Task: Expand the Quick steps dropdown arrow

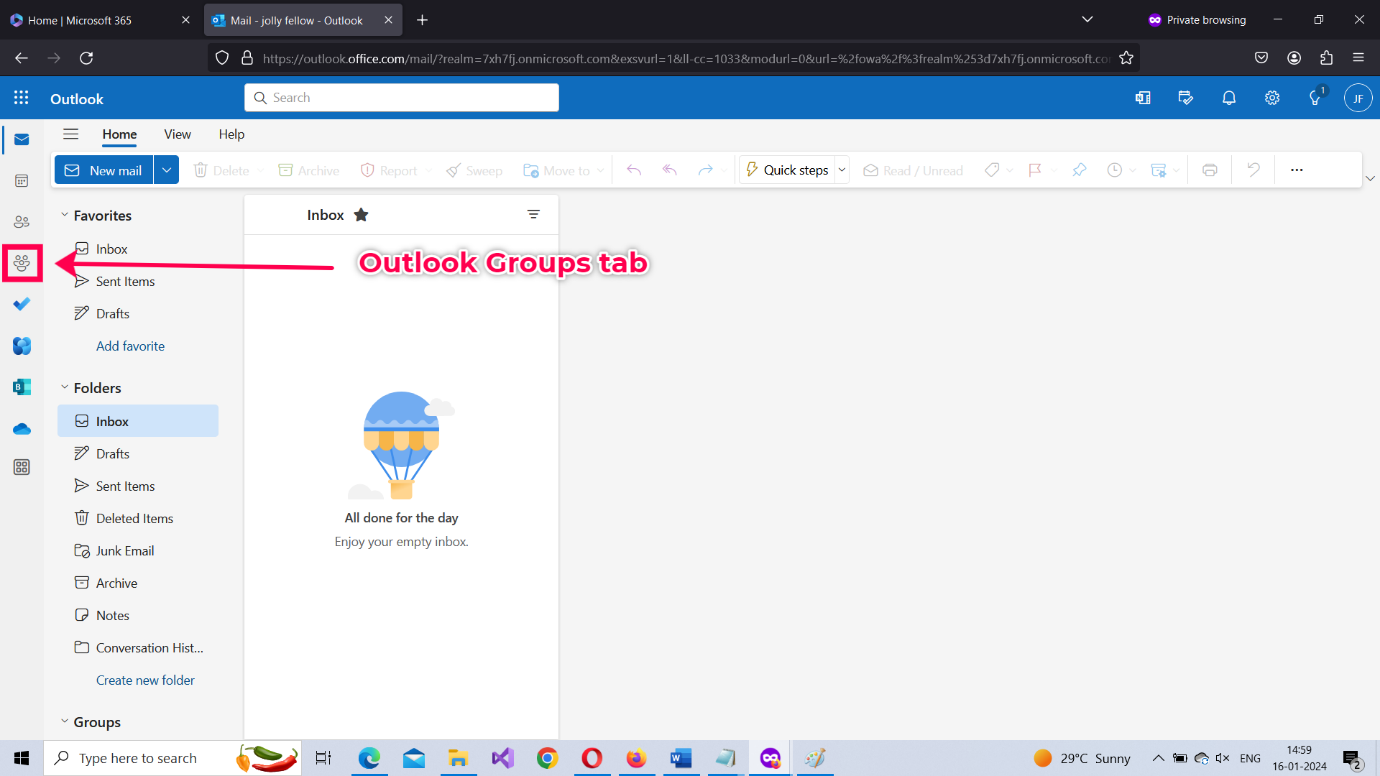Action: (x=842, y=171)
